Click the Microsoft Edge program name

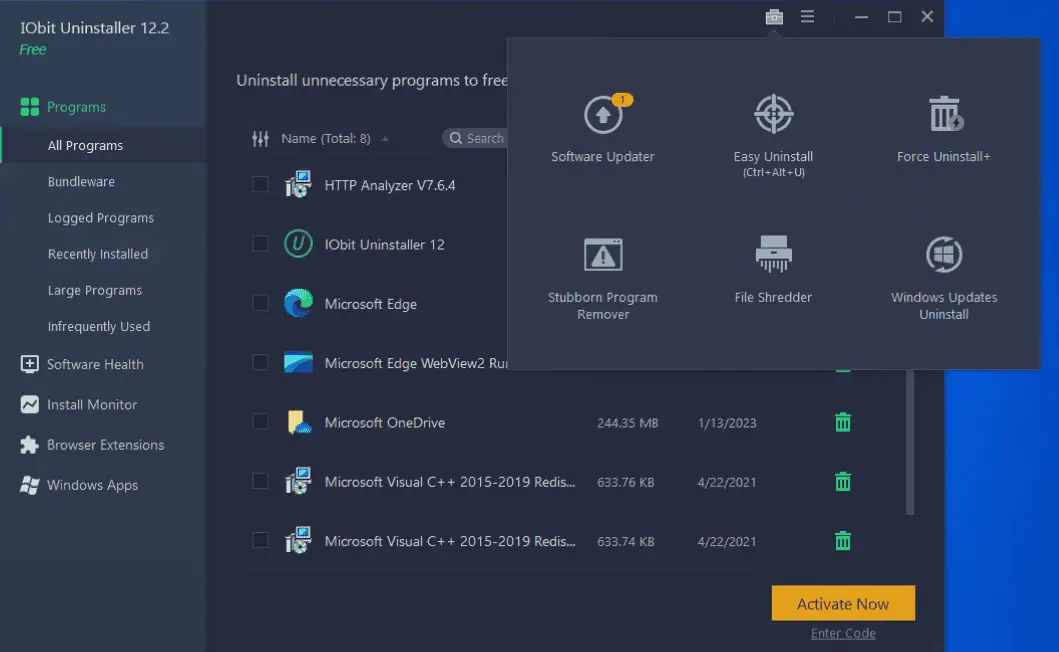370,304
